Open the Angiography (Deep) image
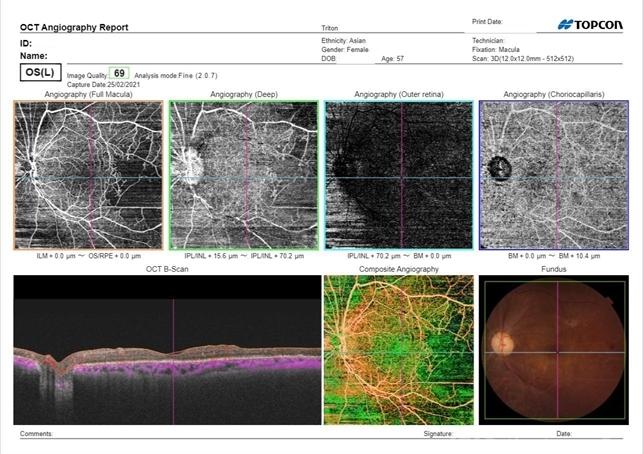 click(244, 175)
